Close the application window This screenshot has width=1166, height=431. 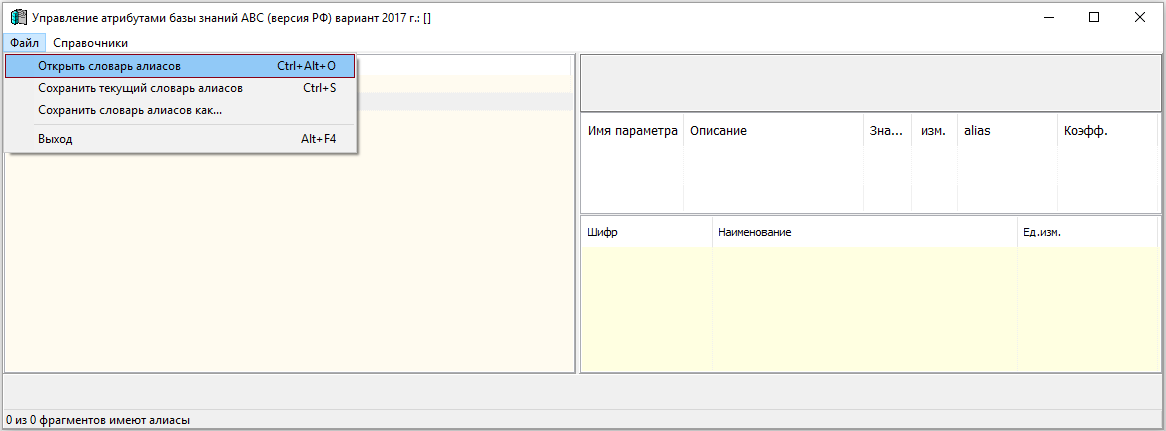click(1139, 17)
